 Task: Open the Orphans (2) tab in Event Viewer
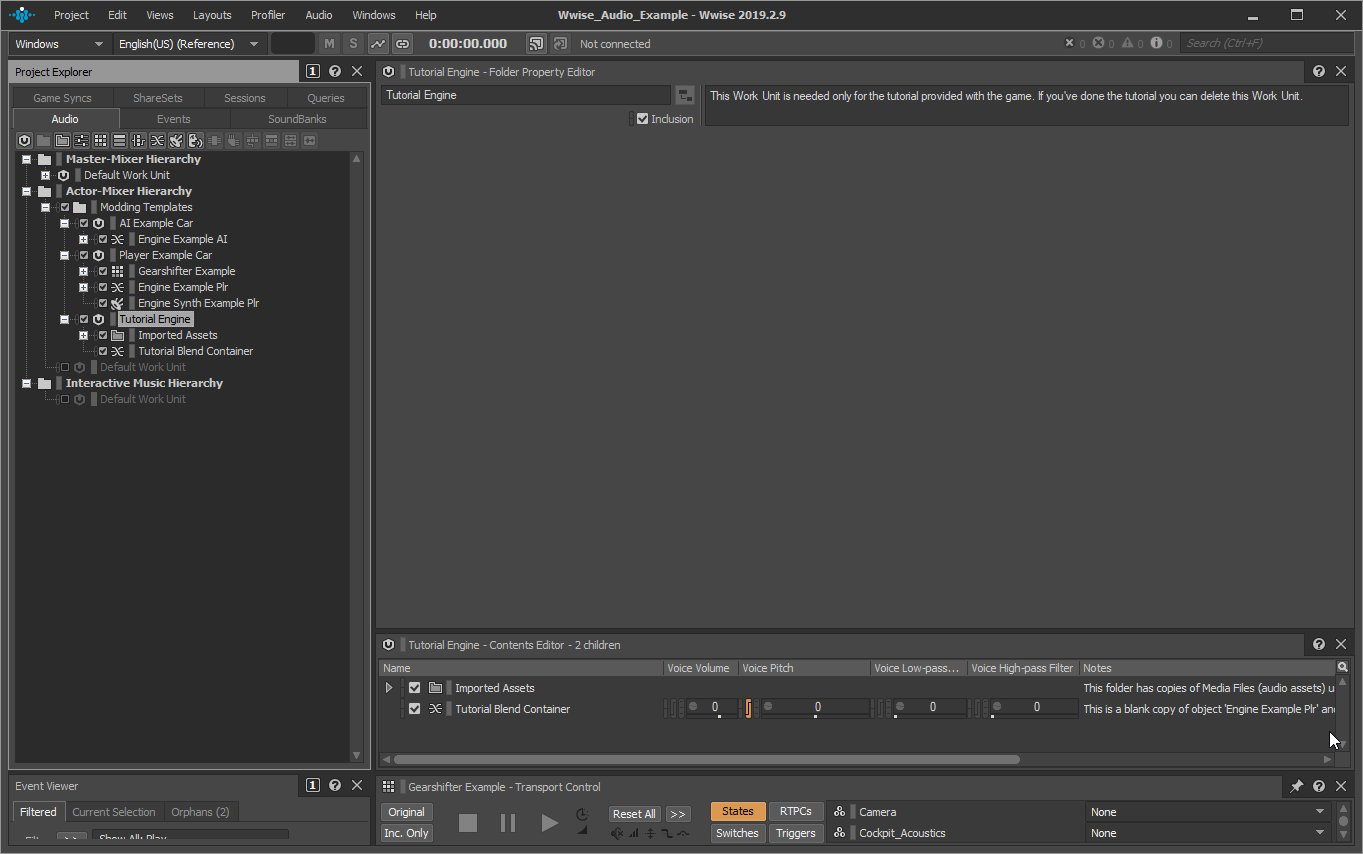200,811
